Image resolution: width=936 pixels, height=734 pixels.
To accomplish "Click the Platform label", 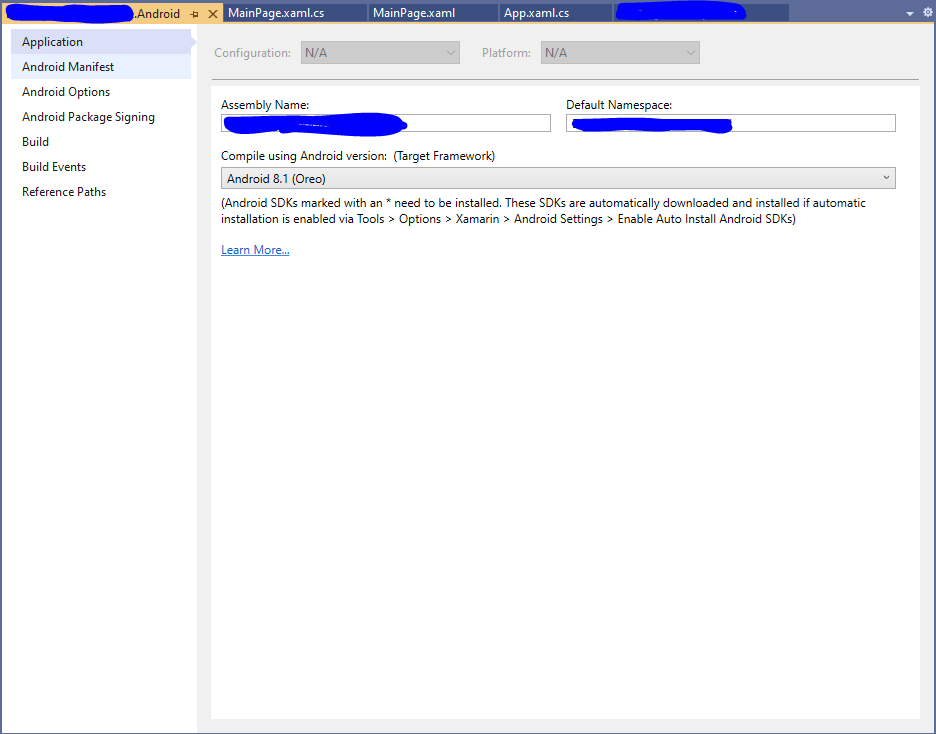I will 506,53.
